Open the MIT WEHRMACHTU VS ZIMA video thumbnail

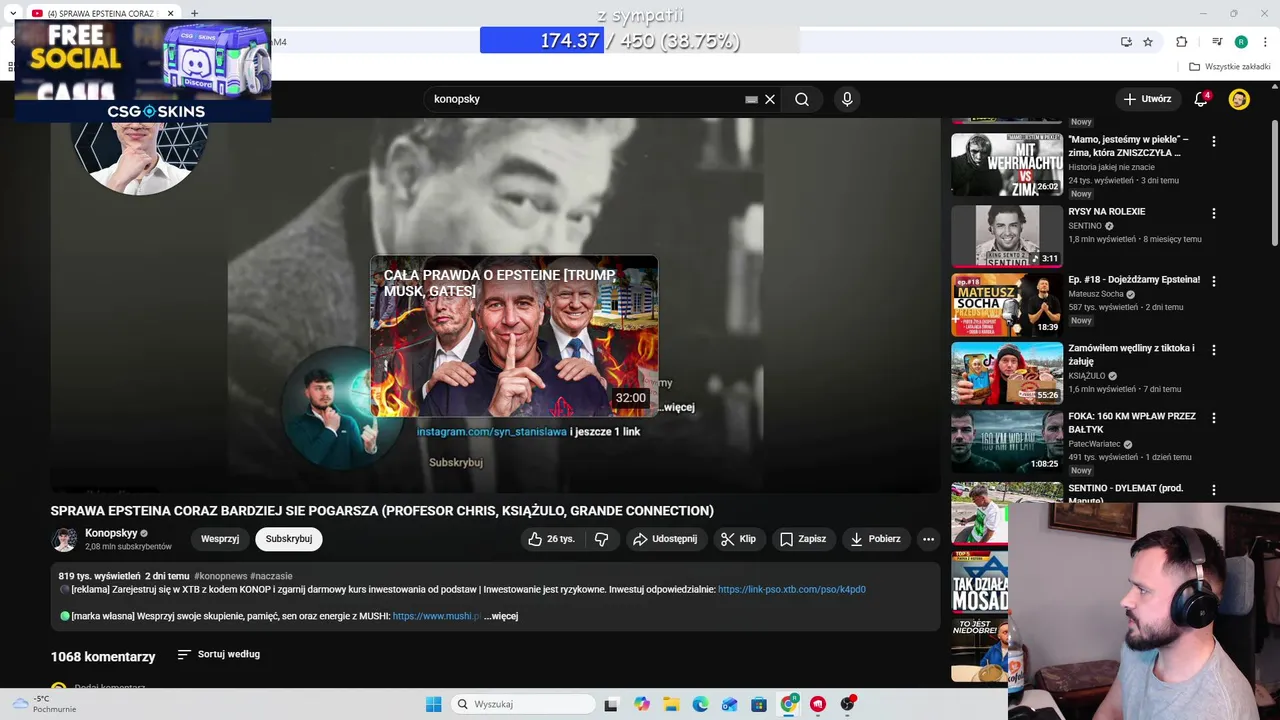tap(1006, 165)
